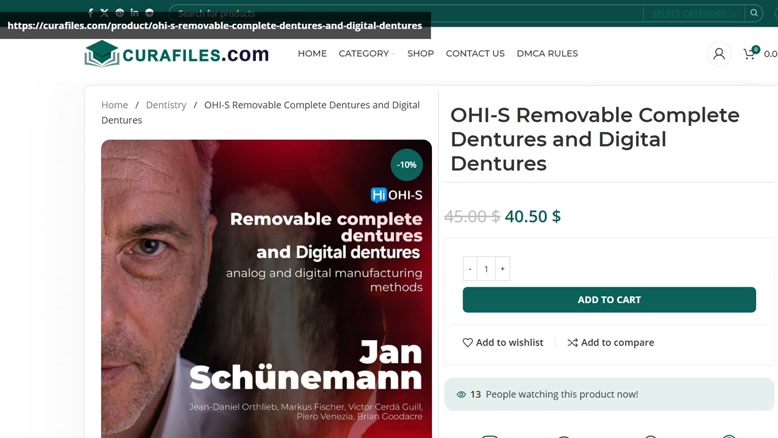Click the CURAFILES.com logo
Image resolution: width=778 pixels, height=438 pixels.
(177, 54)
